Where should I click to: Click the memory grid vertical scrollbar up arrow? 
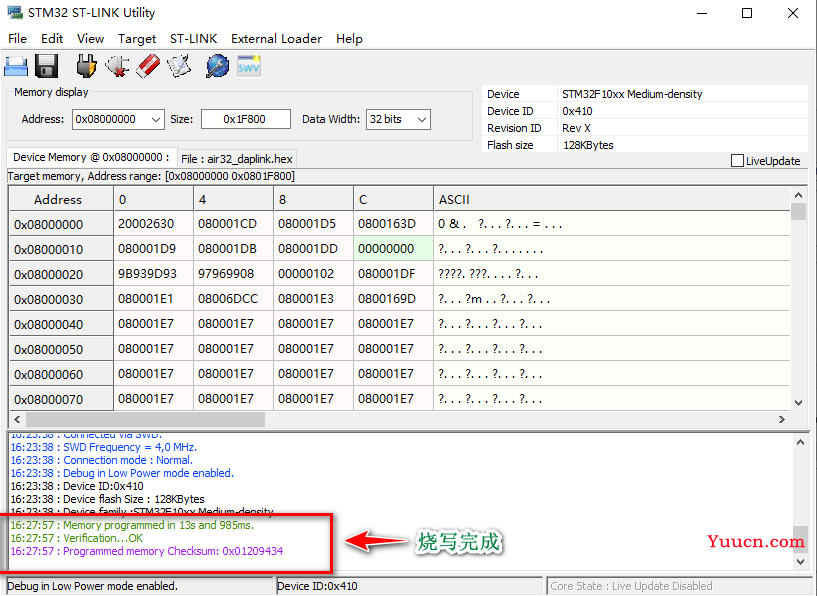point(798,195)
